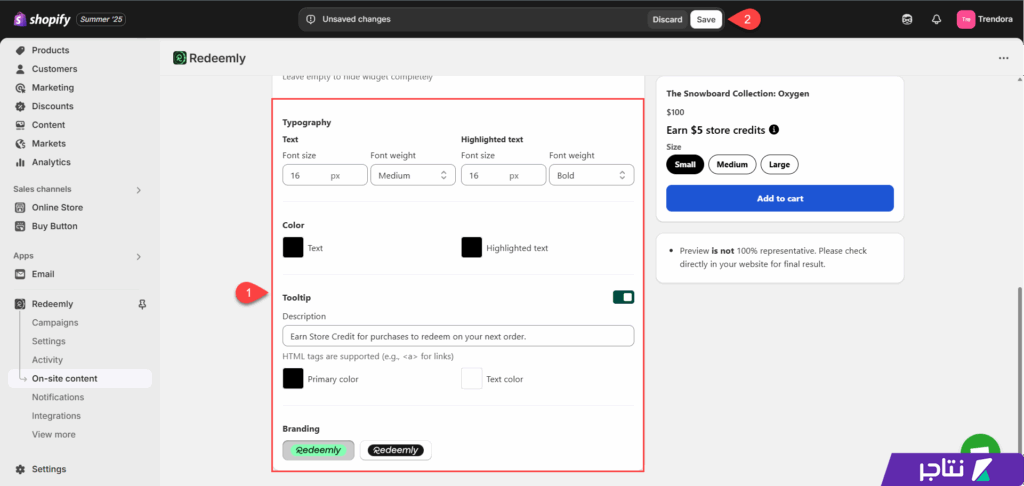Click the Trendora store avatar
The width and height of the screenshot is (1024, 486).
click(966, 20)
